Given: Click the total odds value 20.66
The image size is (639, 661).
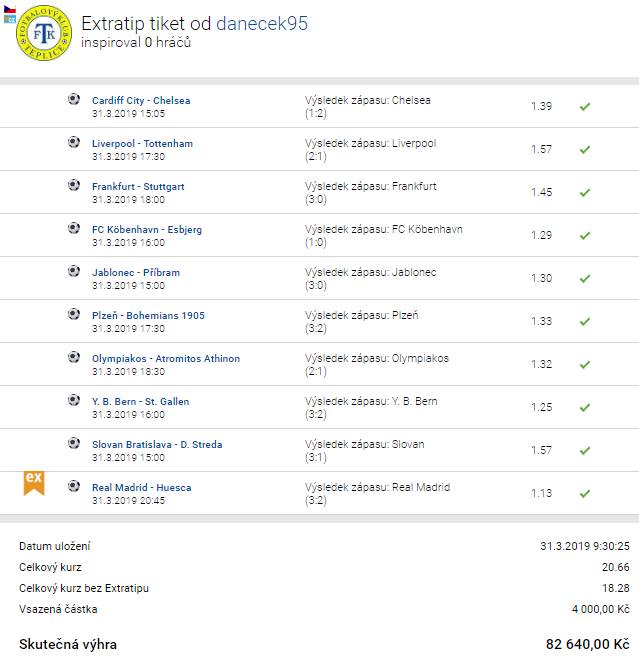Looking at the screenshot, I should click(615, 567).
